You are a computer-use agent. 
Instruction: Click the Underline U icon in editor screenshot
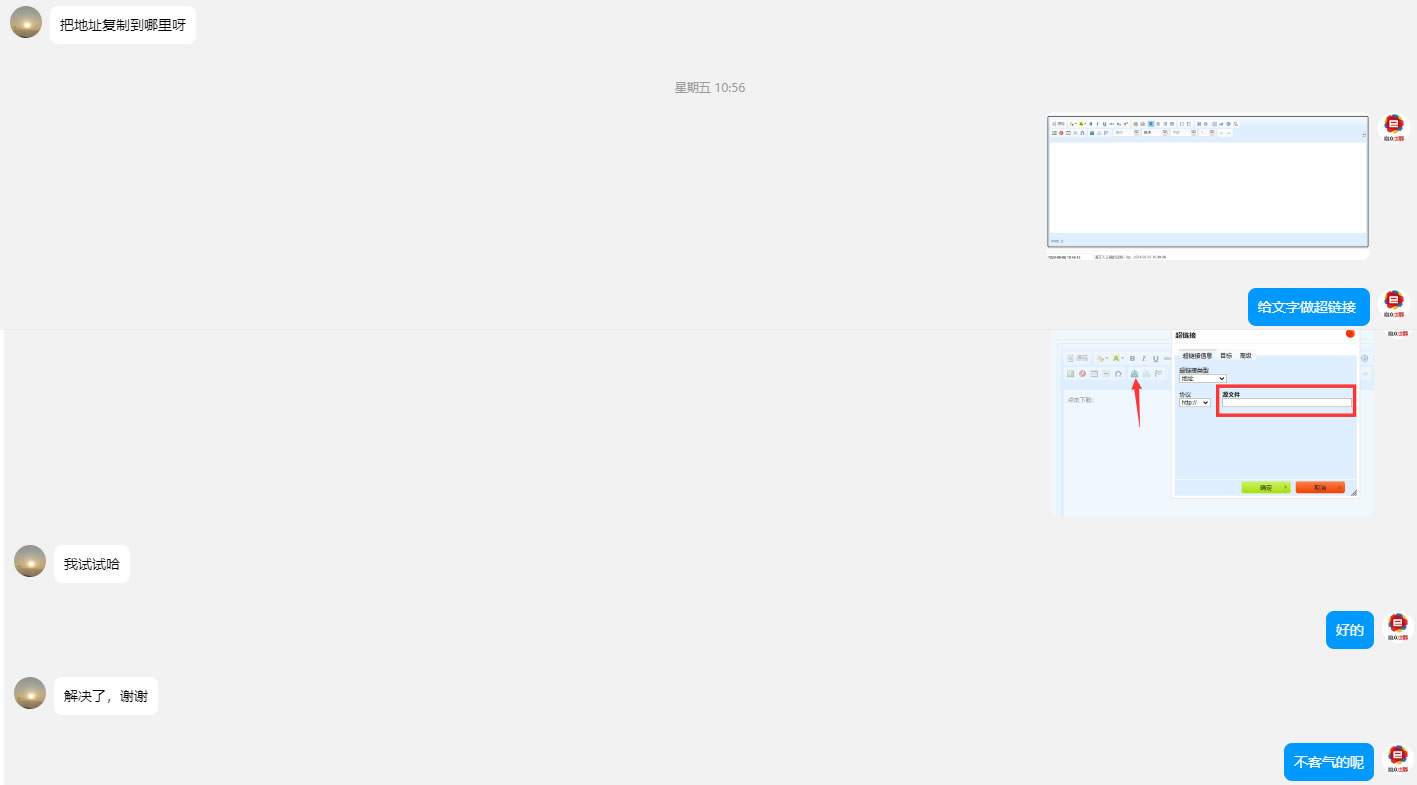click(1155, 358)
